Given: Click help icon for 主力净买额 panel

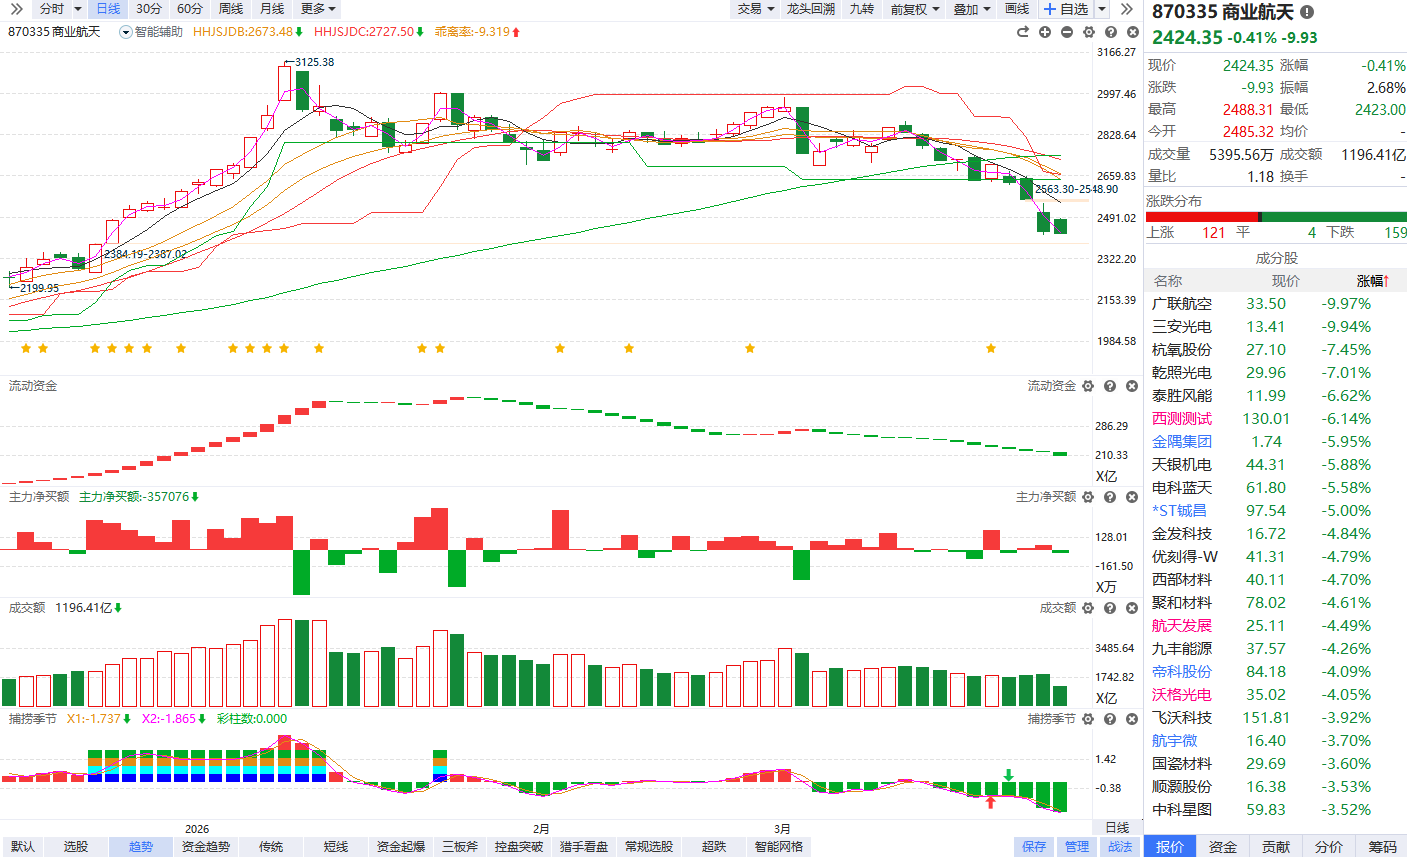Looking at the screenshot, I should point(1110,497).
